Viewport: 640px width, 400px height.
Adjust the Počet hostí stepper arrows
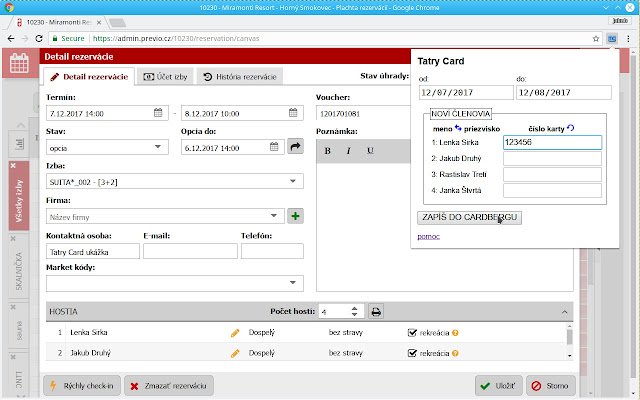coord(354,311)
